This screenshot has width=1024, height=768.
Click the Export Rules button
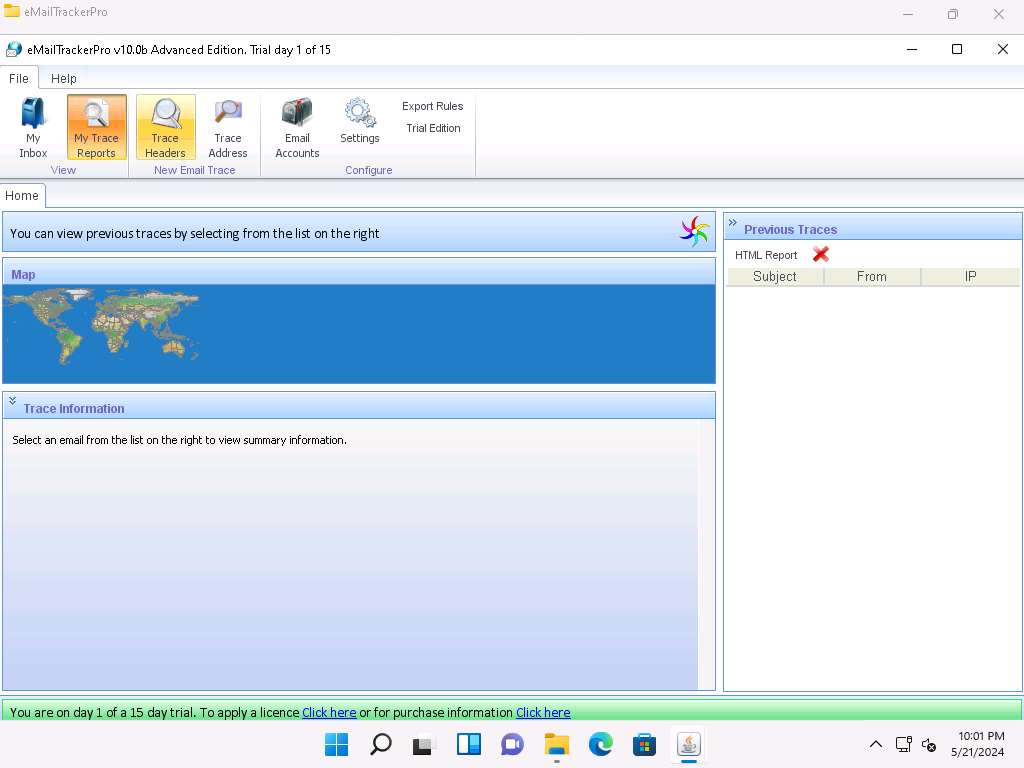(x=432, y=106)
